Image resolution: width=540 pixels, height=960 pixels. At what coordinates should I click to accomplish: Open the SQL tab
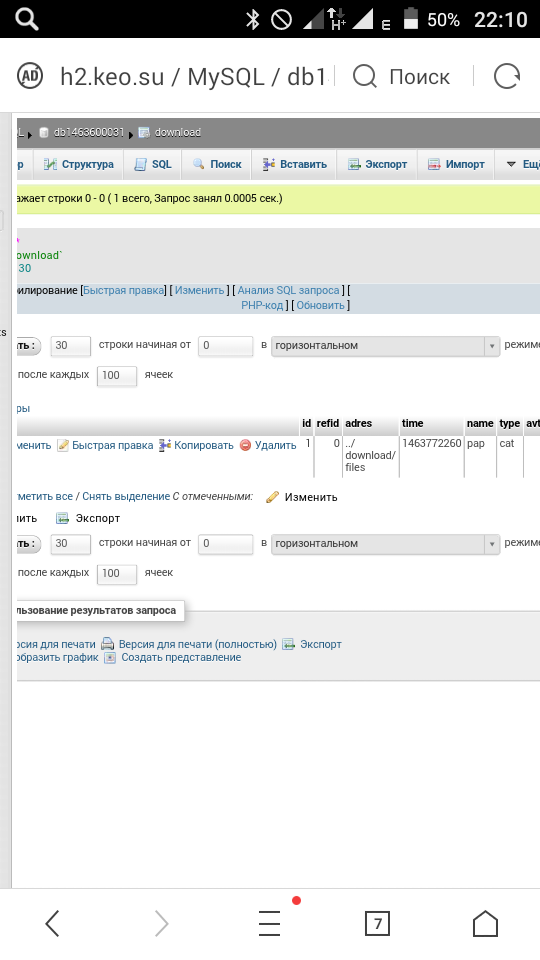pos(152,165)
